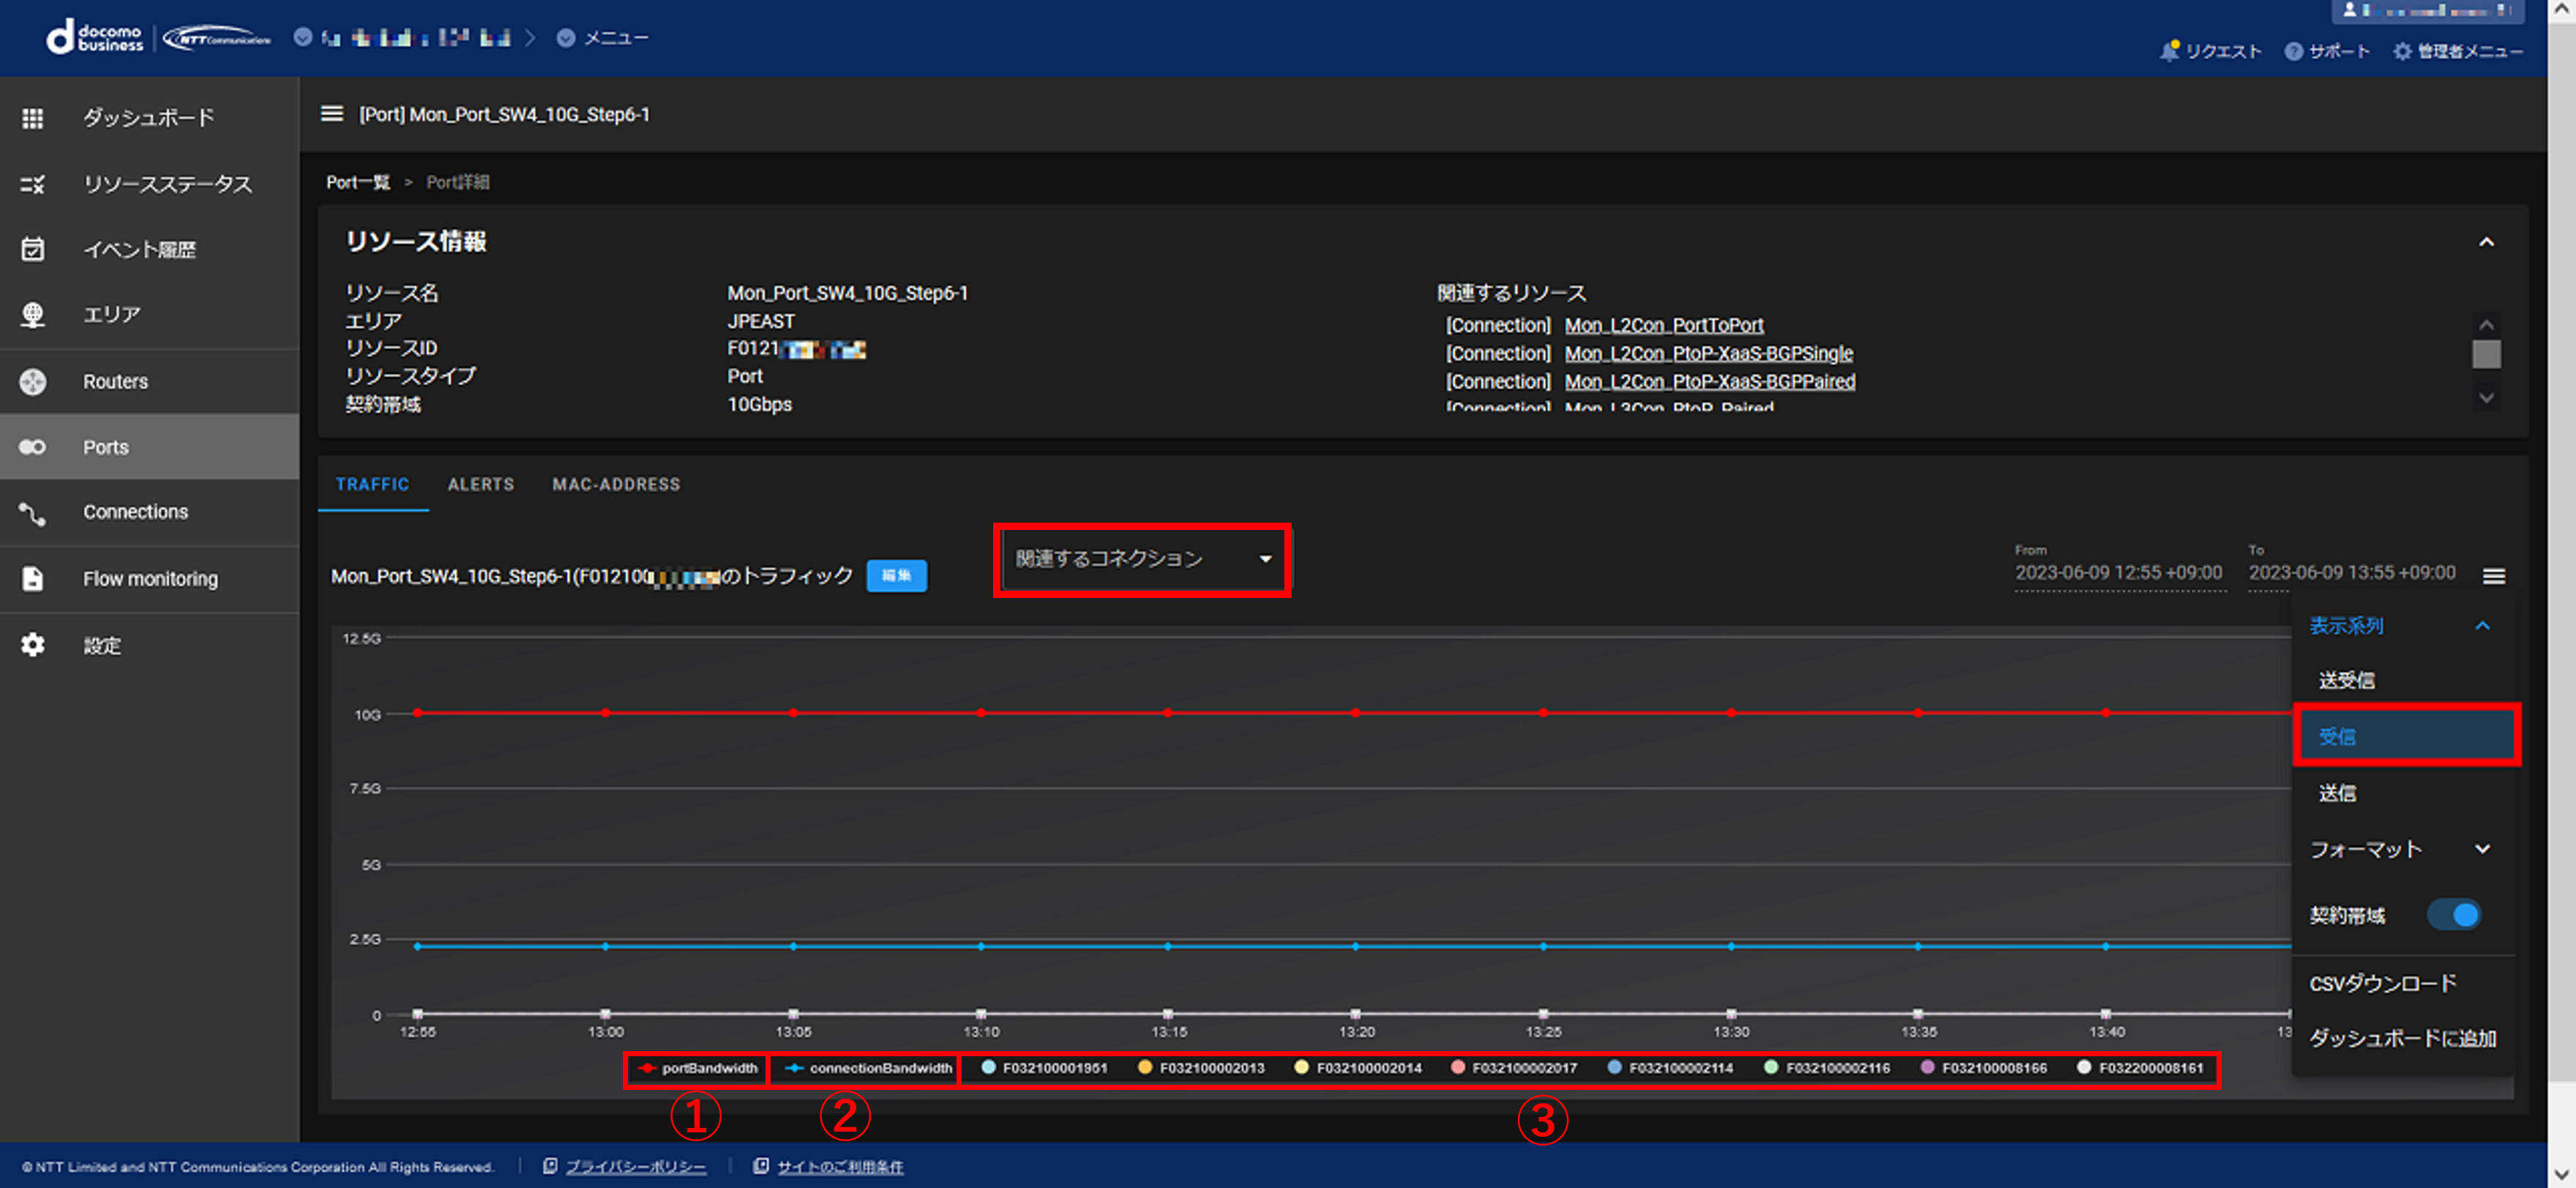
Task: Click the browser scrollbar down arrow
Action: click(2562, 1176)
